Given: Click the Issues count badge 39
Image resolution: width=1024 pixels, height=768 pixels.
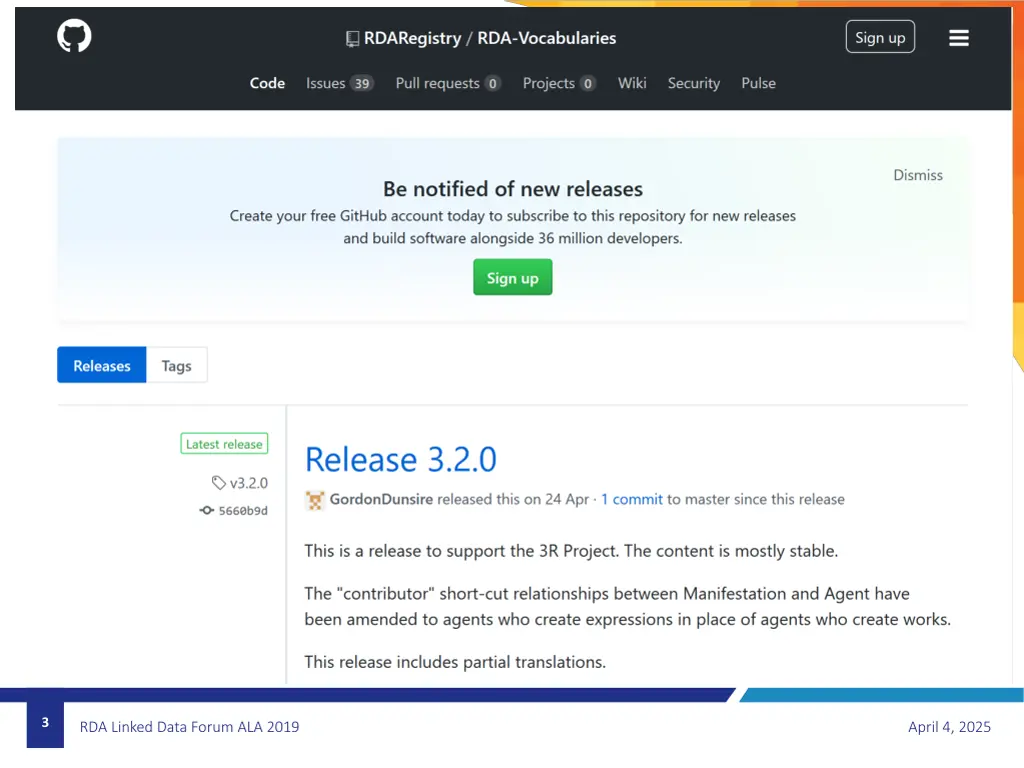Looking at the screenshot, I should pos(361,84).
